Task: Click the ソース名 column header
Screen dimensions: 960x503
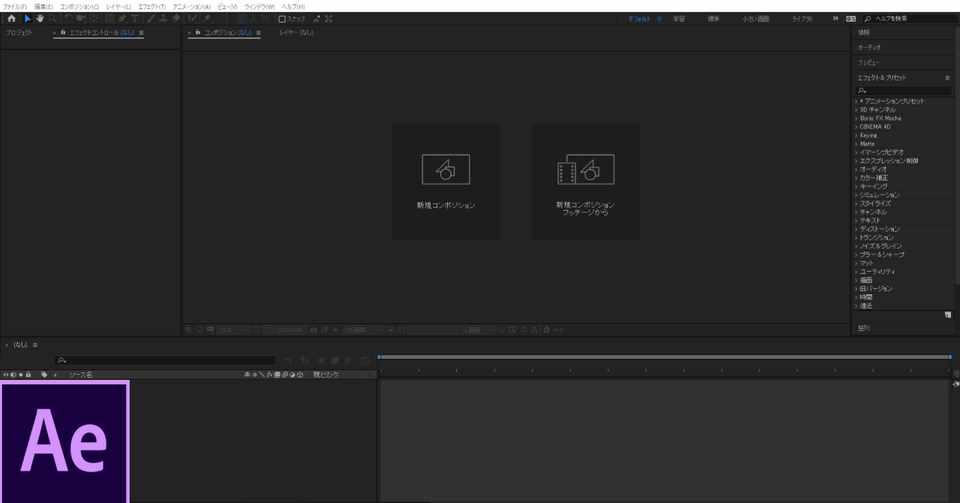Action: pos(81,374)
